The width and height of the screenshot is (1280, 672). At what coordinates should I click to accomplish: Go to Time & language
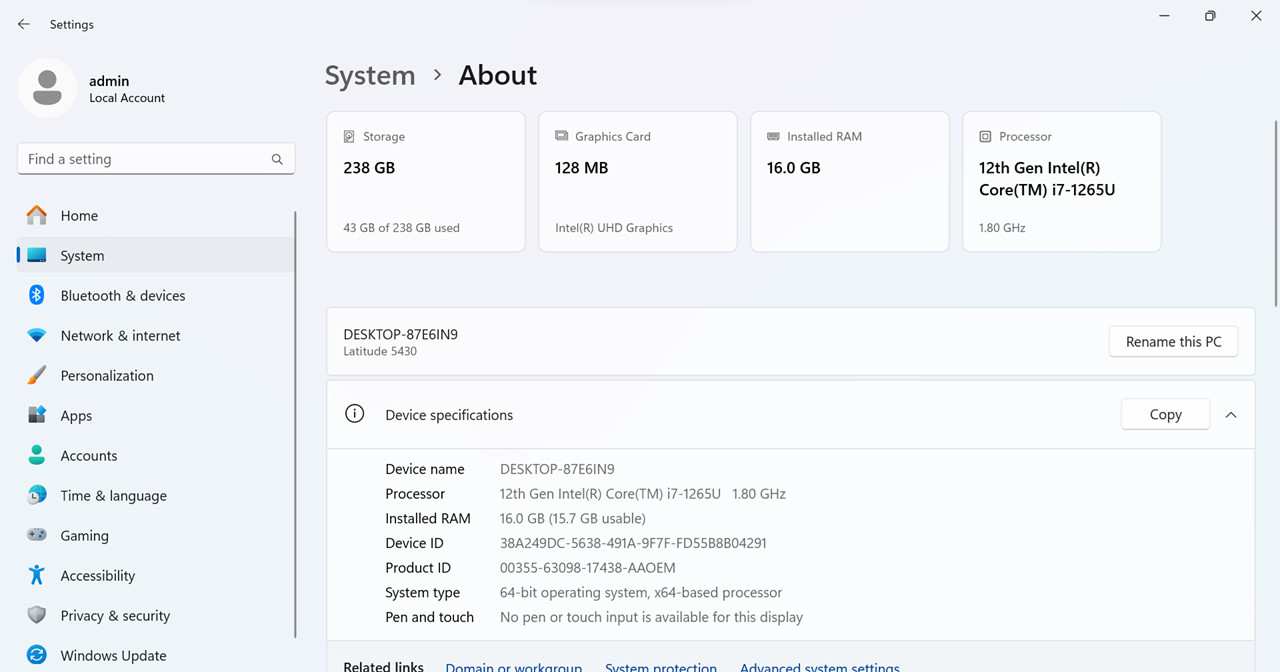click(x=156, y=495)
